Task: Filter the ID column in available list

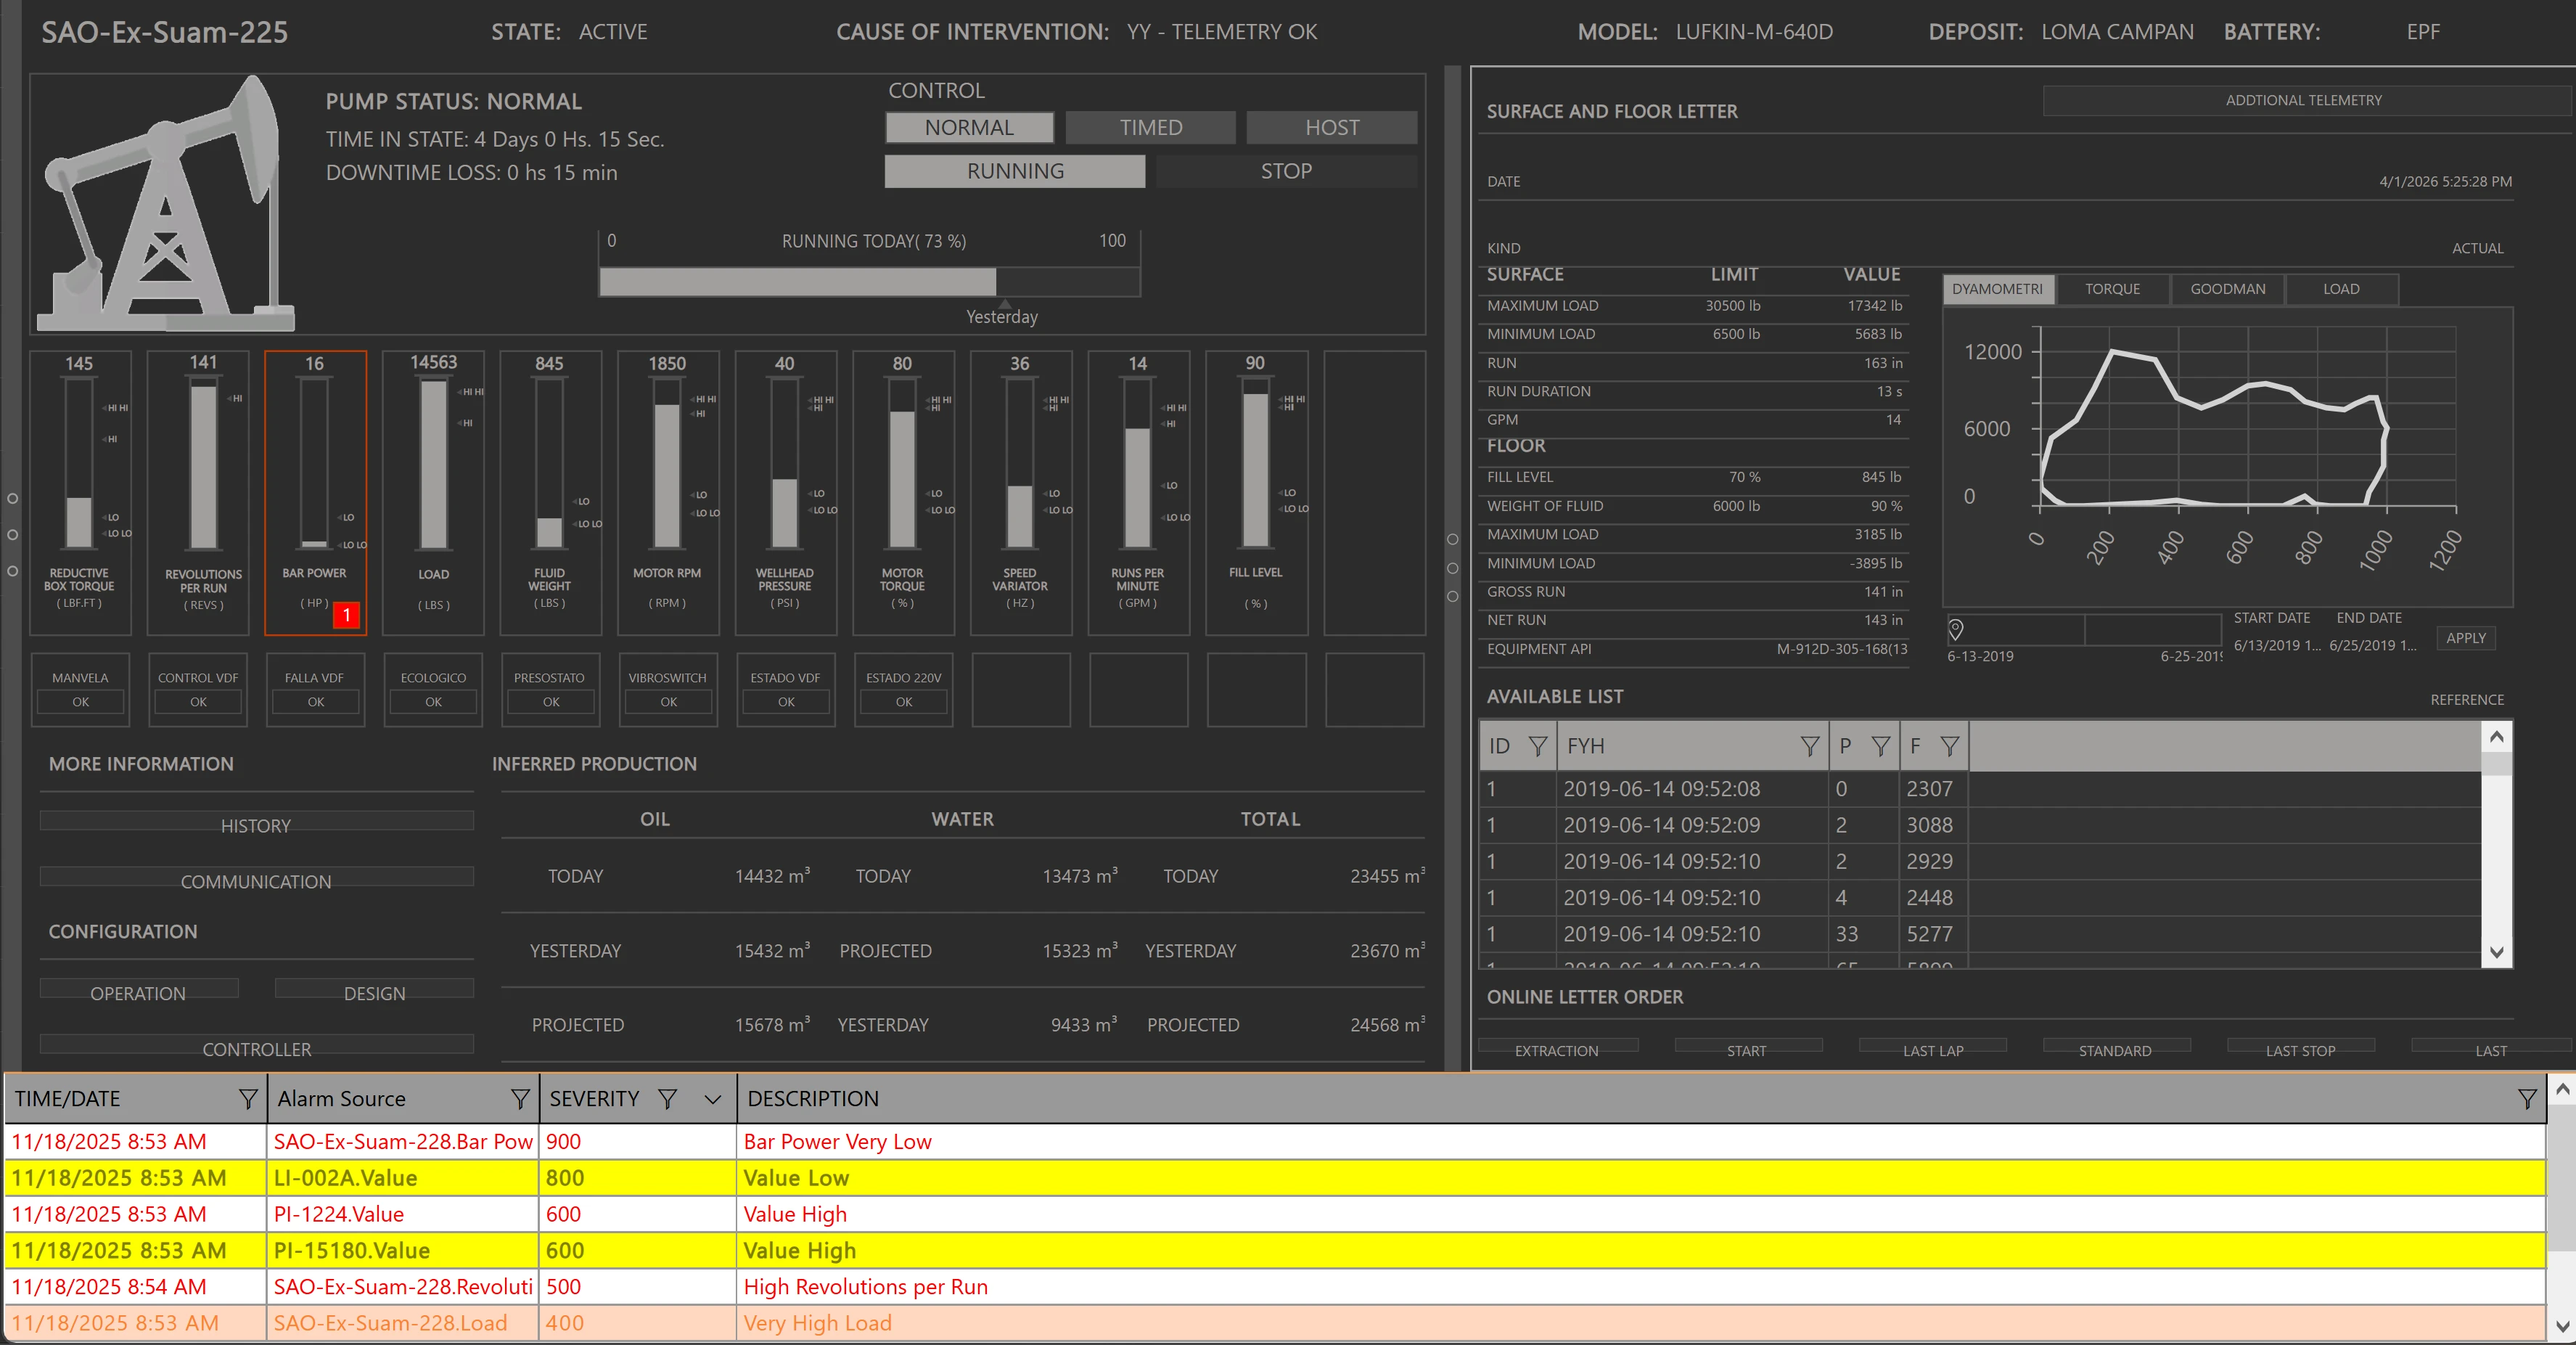Action: [x=1537, y=746]
